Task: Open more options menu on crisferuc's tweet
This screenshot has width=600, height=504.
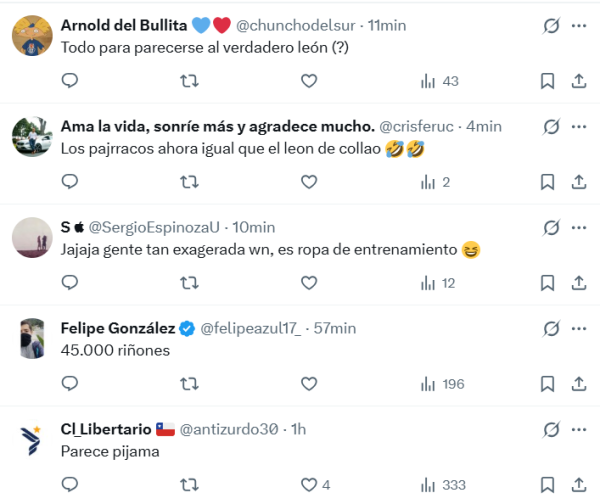Action: [579, 126]
